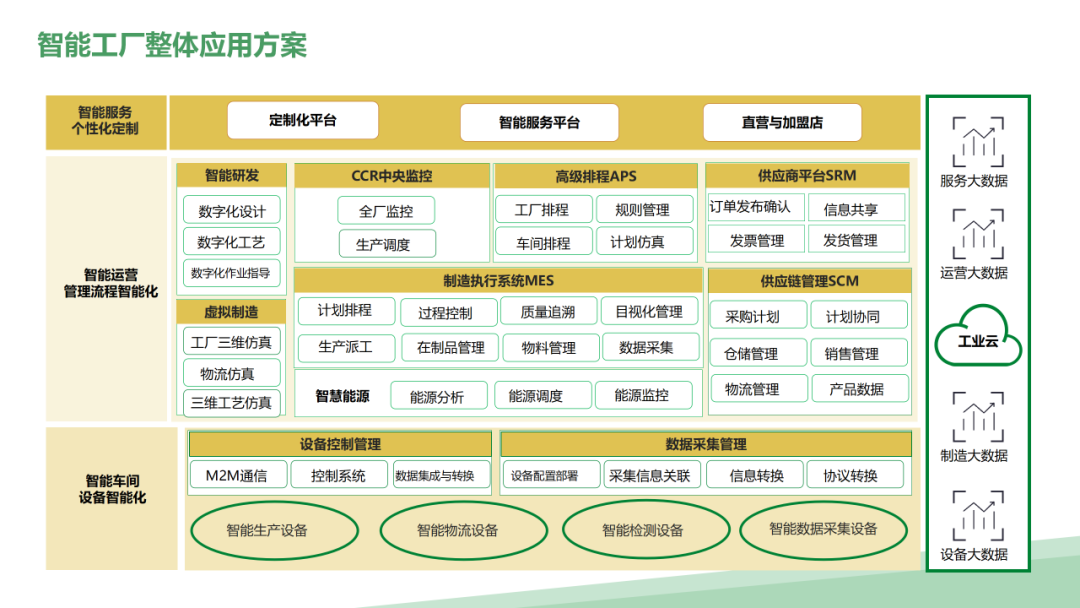This screenshot has height=608, width=1080.
Task: Click the 智慧能源 label
Action: tap(342, 396)
